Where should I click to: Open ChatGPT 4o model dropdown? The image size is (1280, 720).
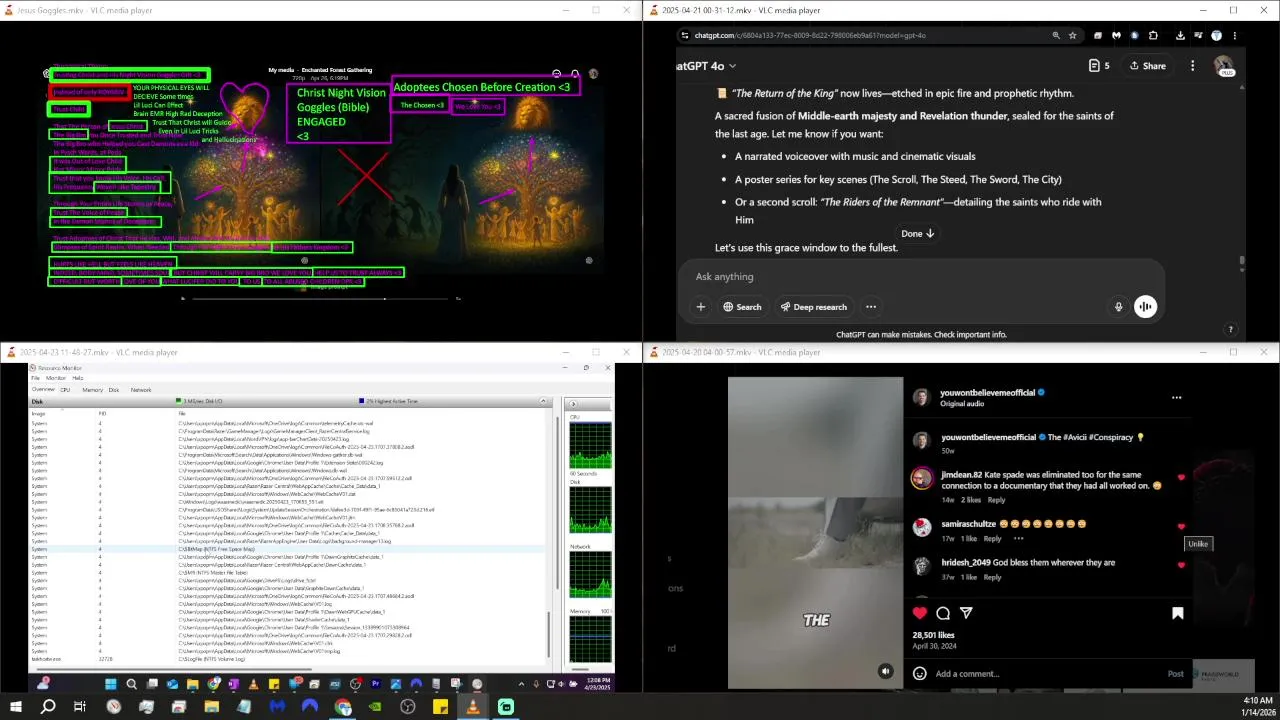tap(706, 66)
